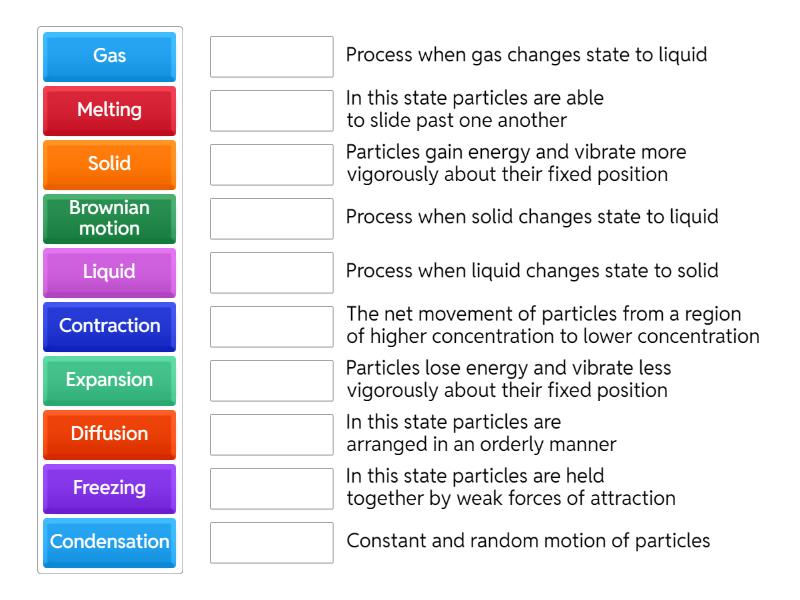Select the box beside 'slide past one another'
800x600 pixels.
point(271,110)
